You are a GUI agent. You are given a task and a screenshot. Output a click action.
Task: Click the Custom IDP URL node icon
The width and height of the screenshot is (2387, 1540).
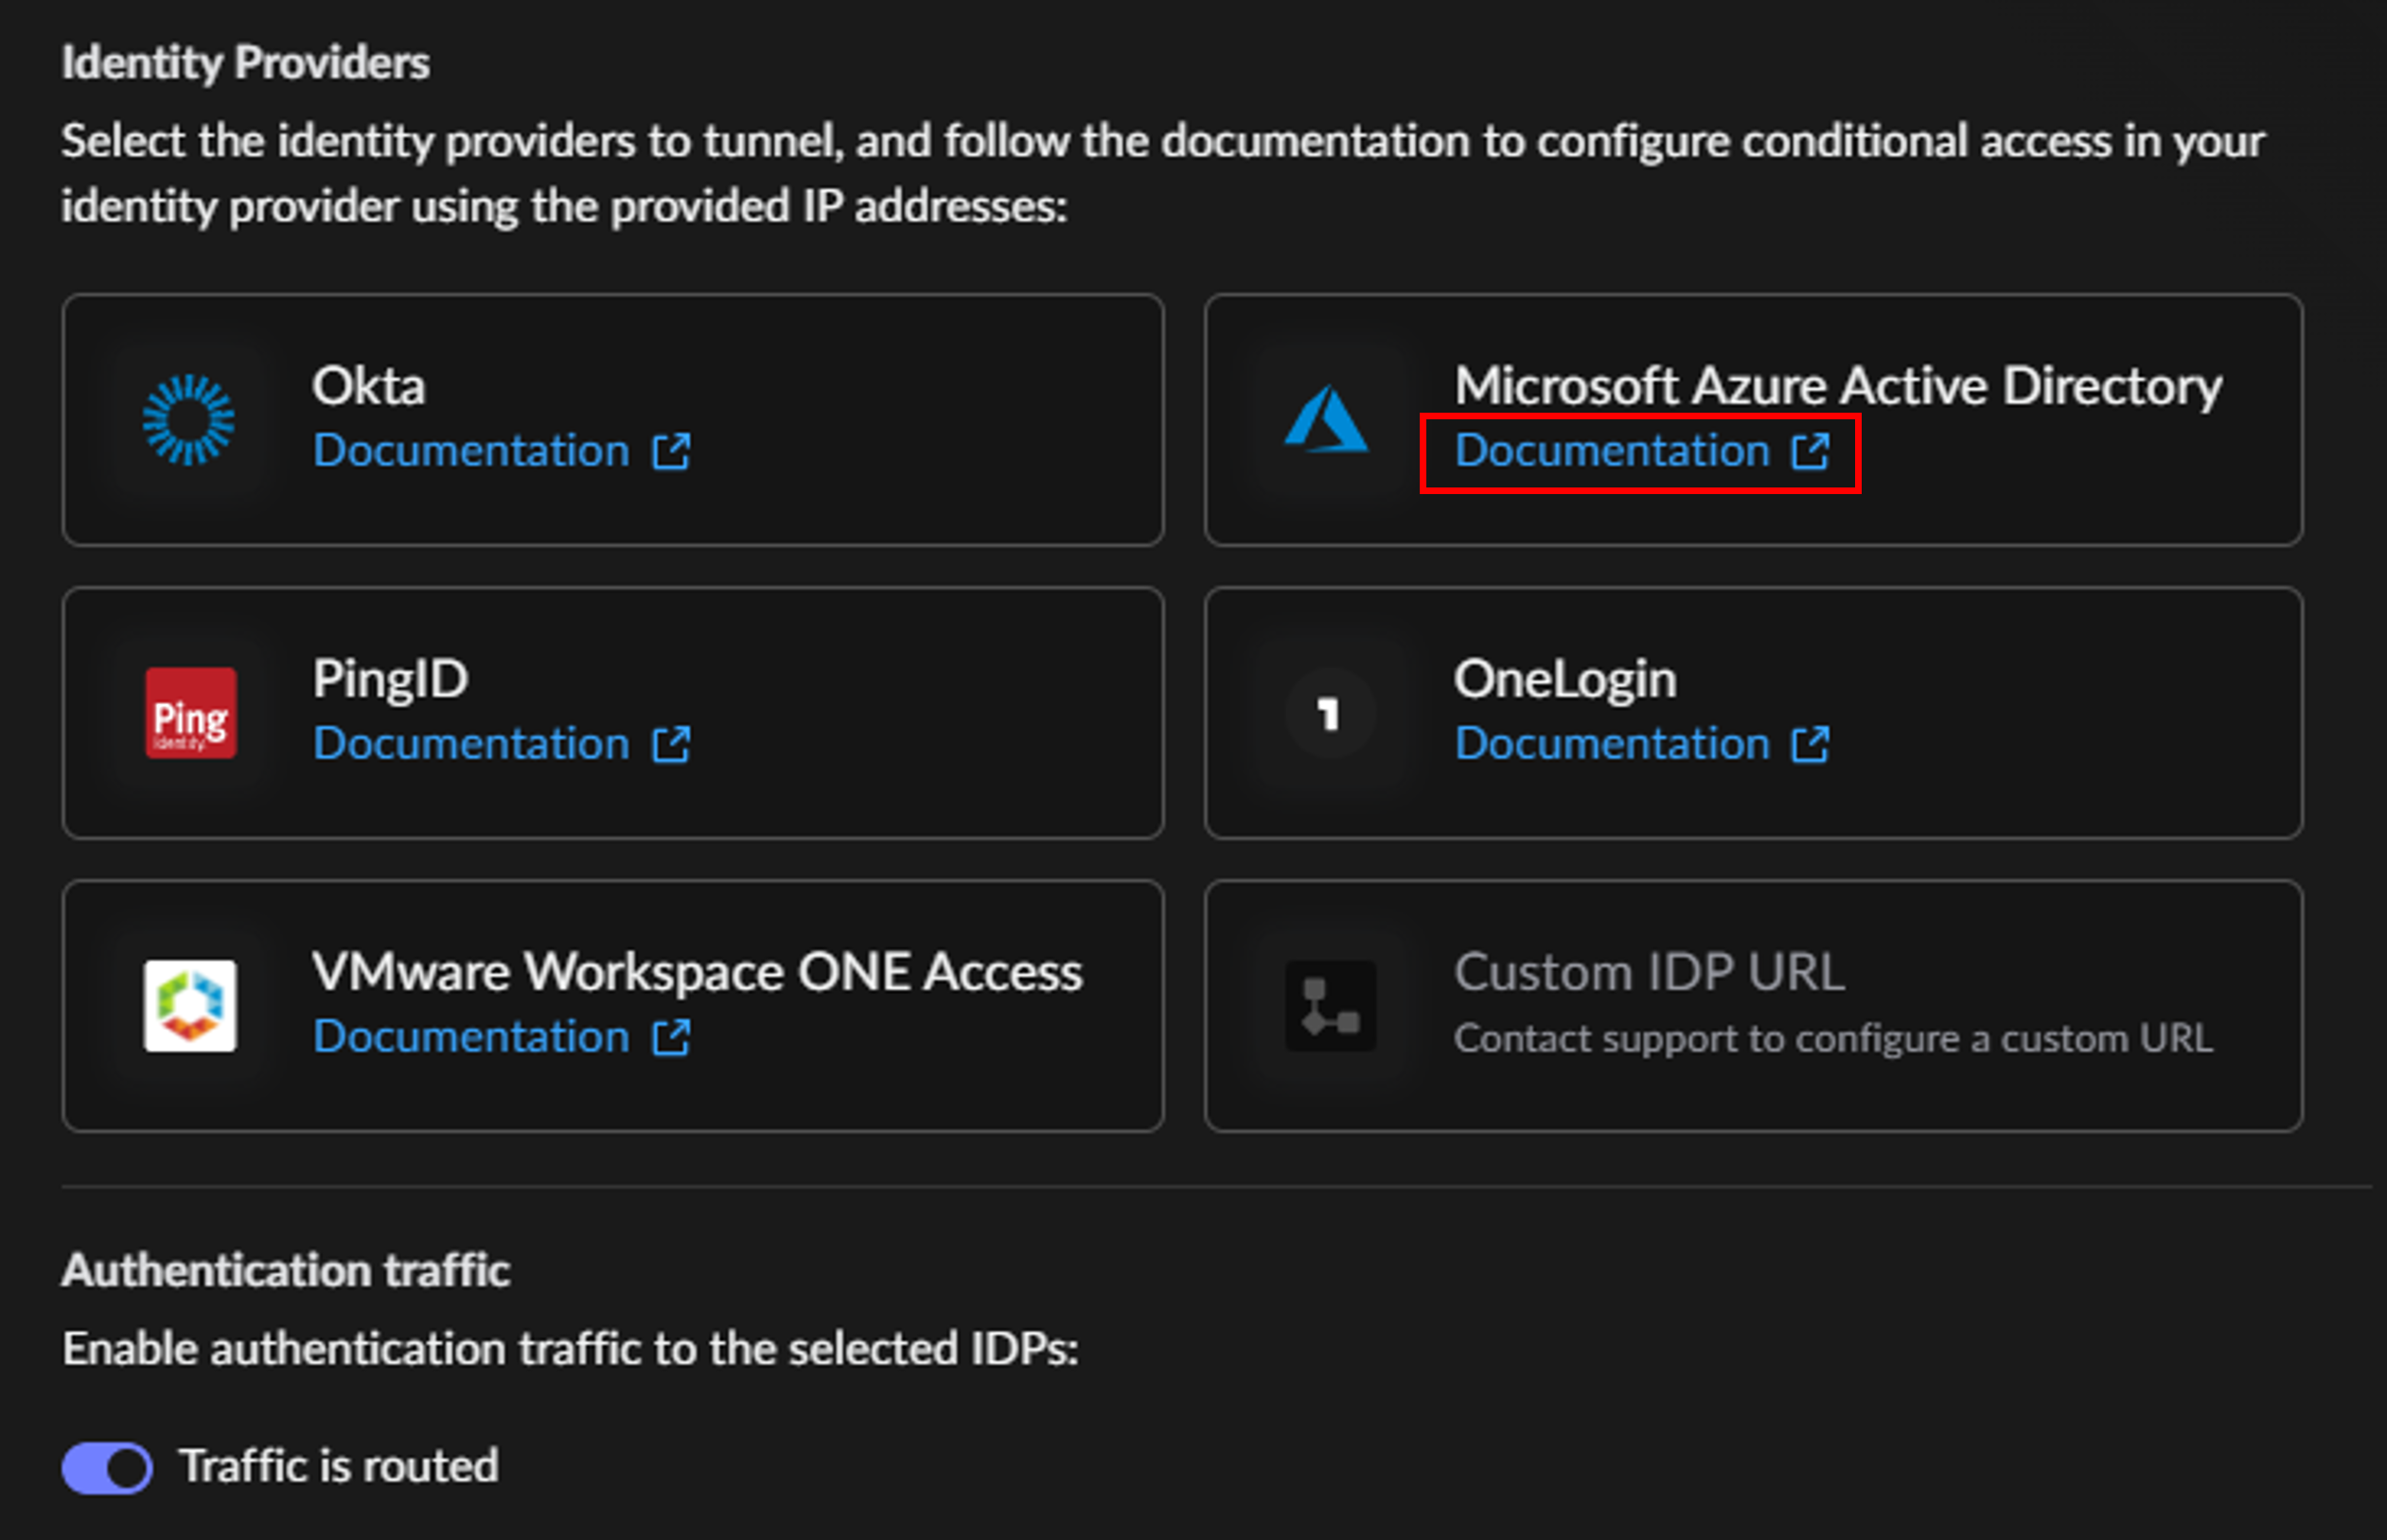tap(1329, 1006)
